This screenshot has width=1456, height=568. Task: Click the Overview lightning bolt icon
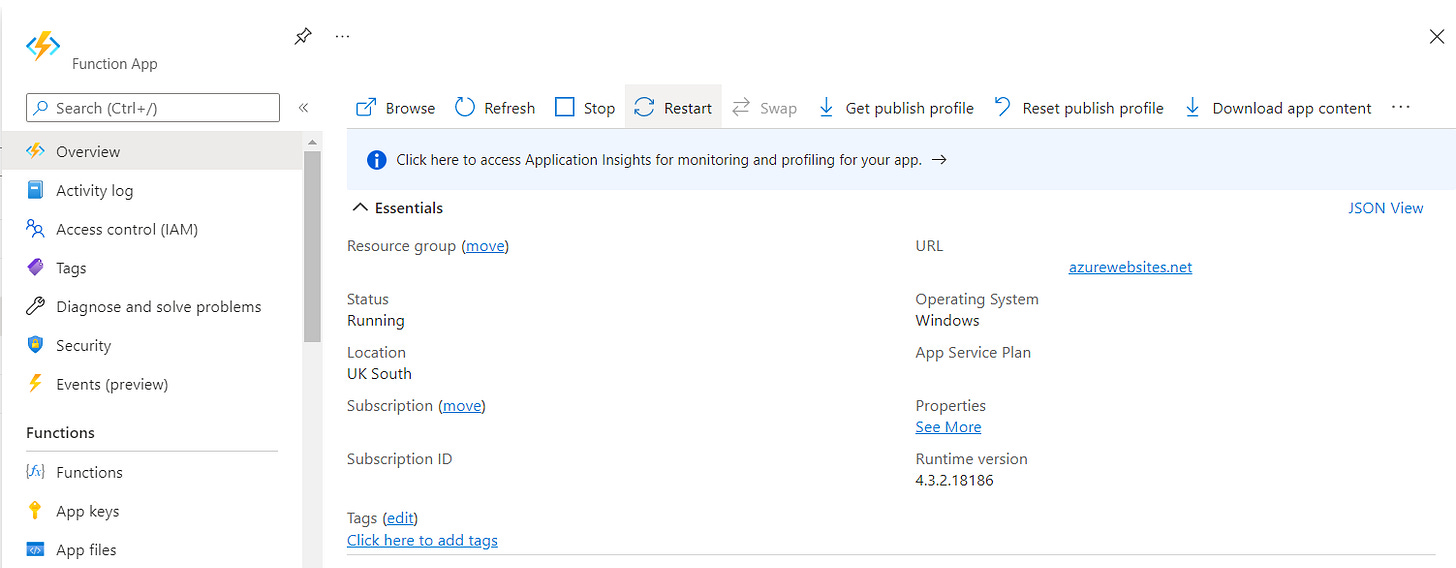click(x=35, y=151)
